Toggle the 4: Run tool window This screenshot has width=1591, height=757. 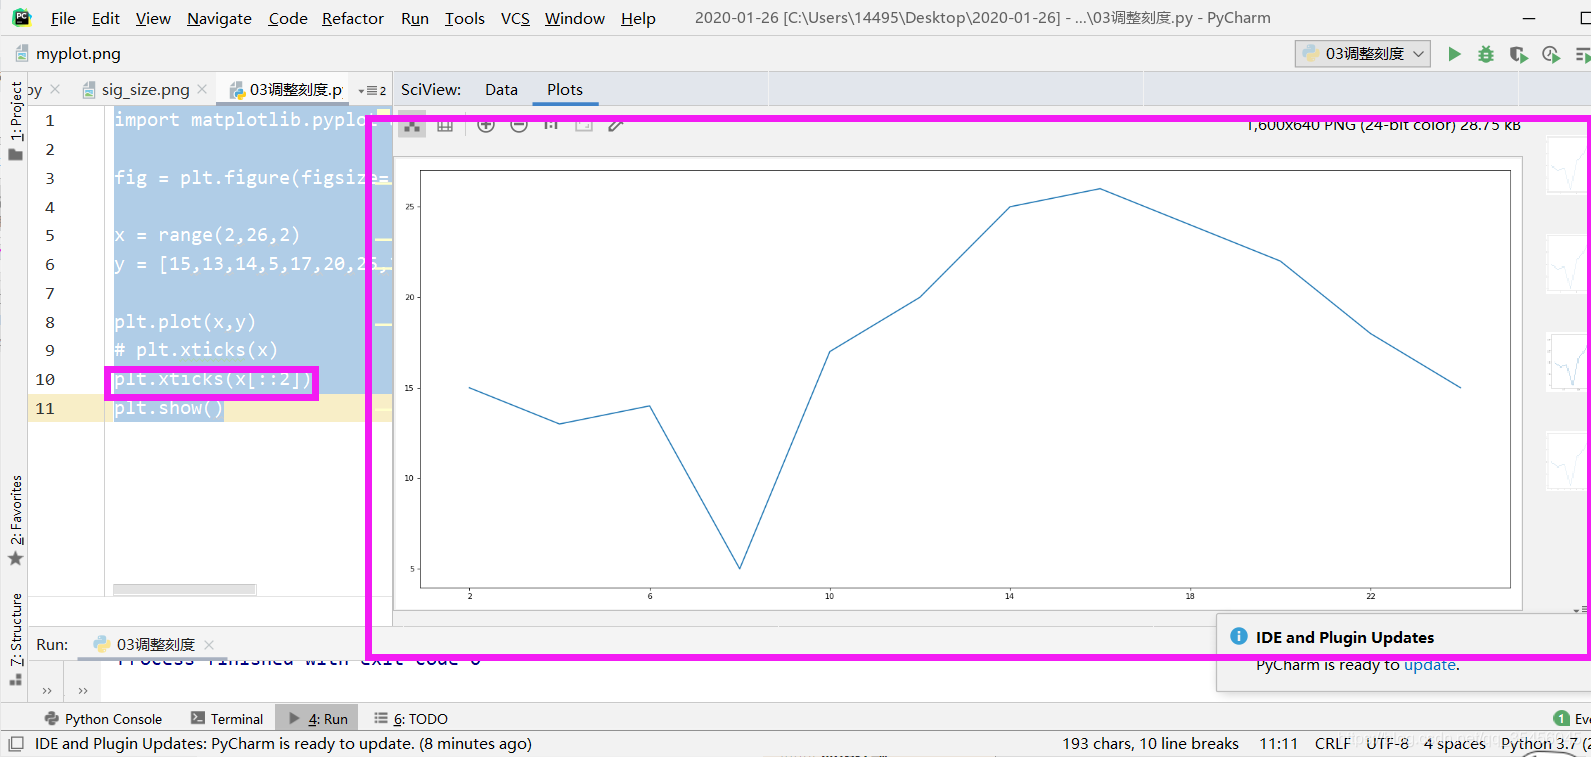(x=318, y=719)
